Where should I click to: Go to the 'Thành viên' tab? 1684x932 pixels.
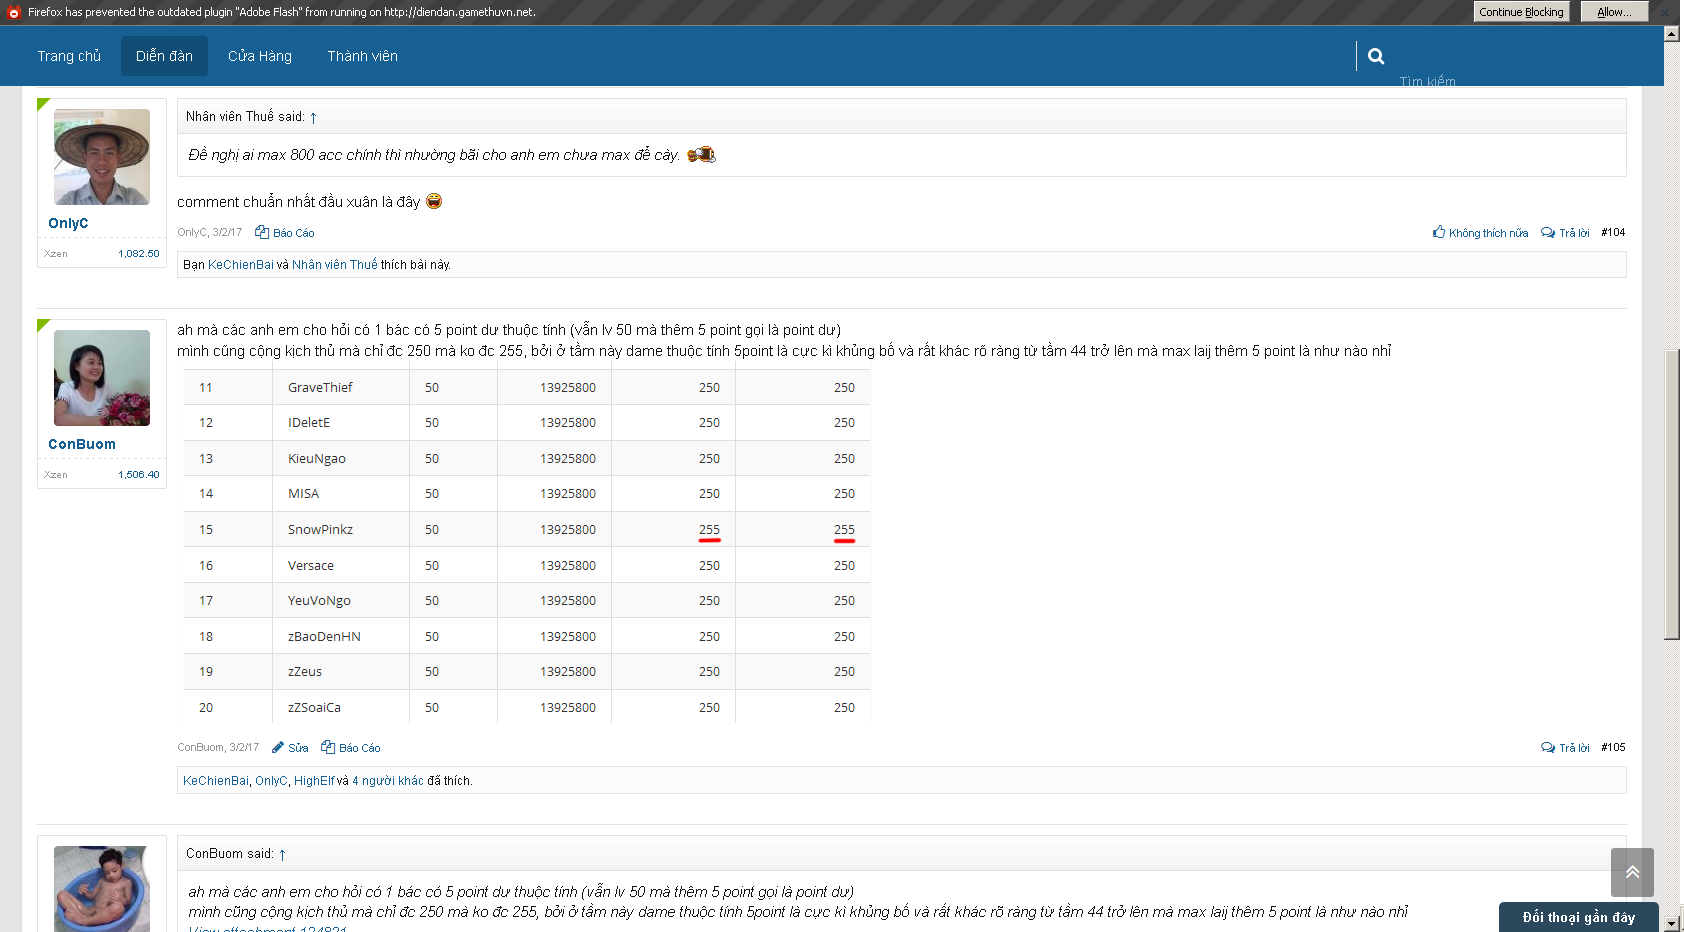(x=362, y=56)
